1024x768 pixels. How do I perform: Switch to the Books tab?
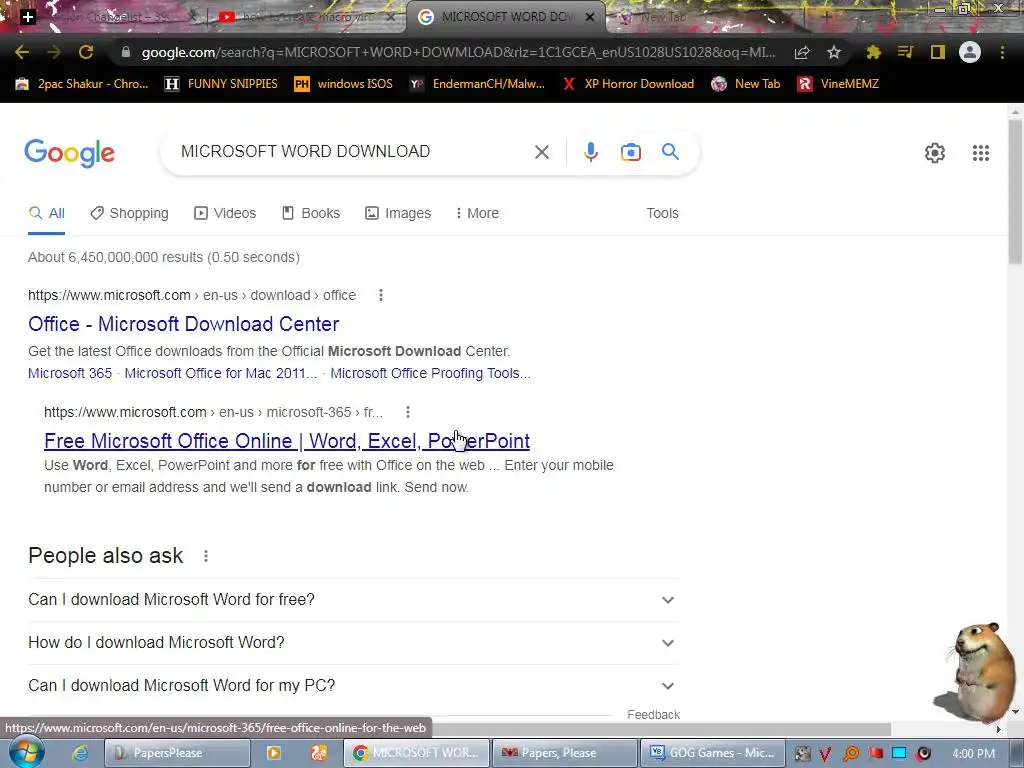pyautogui.click(x=311, y=213)
